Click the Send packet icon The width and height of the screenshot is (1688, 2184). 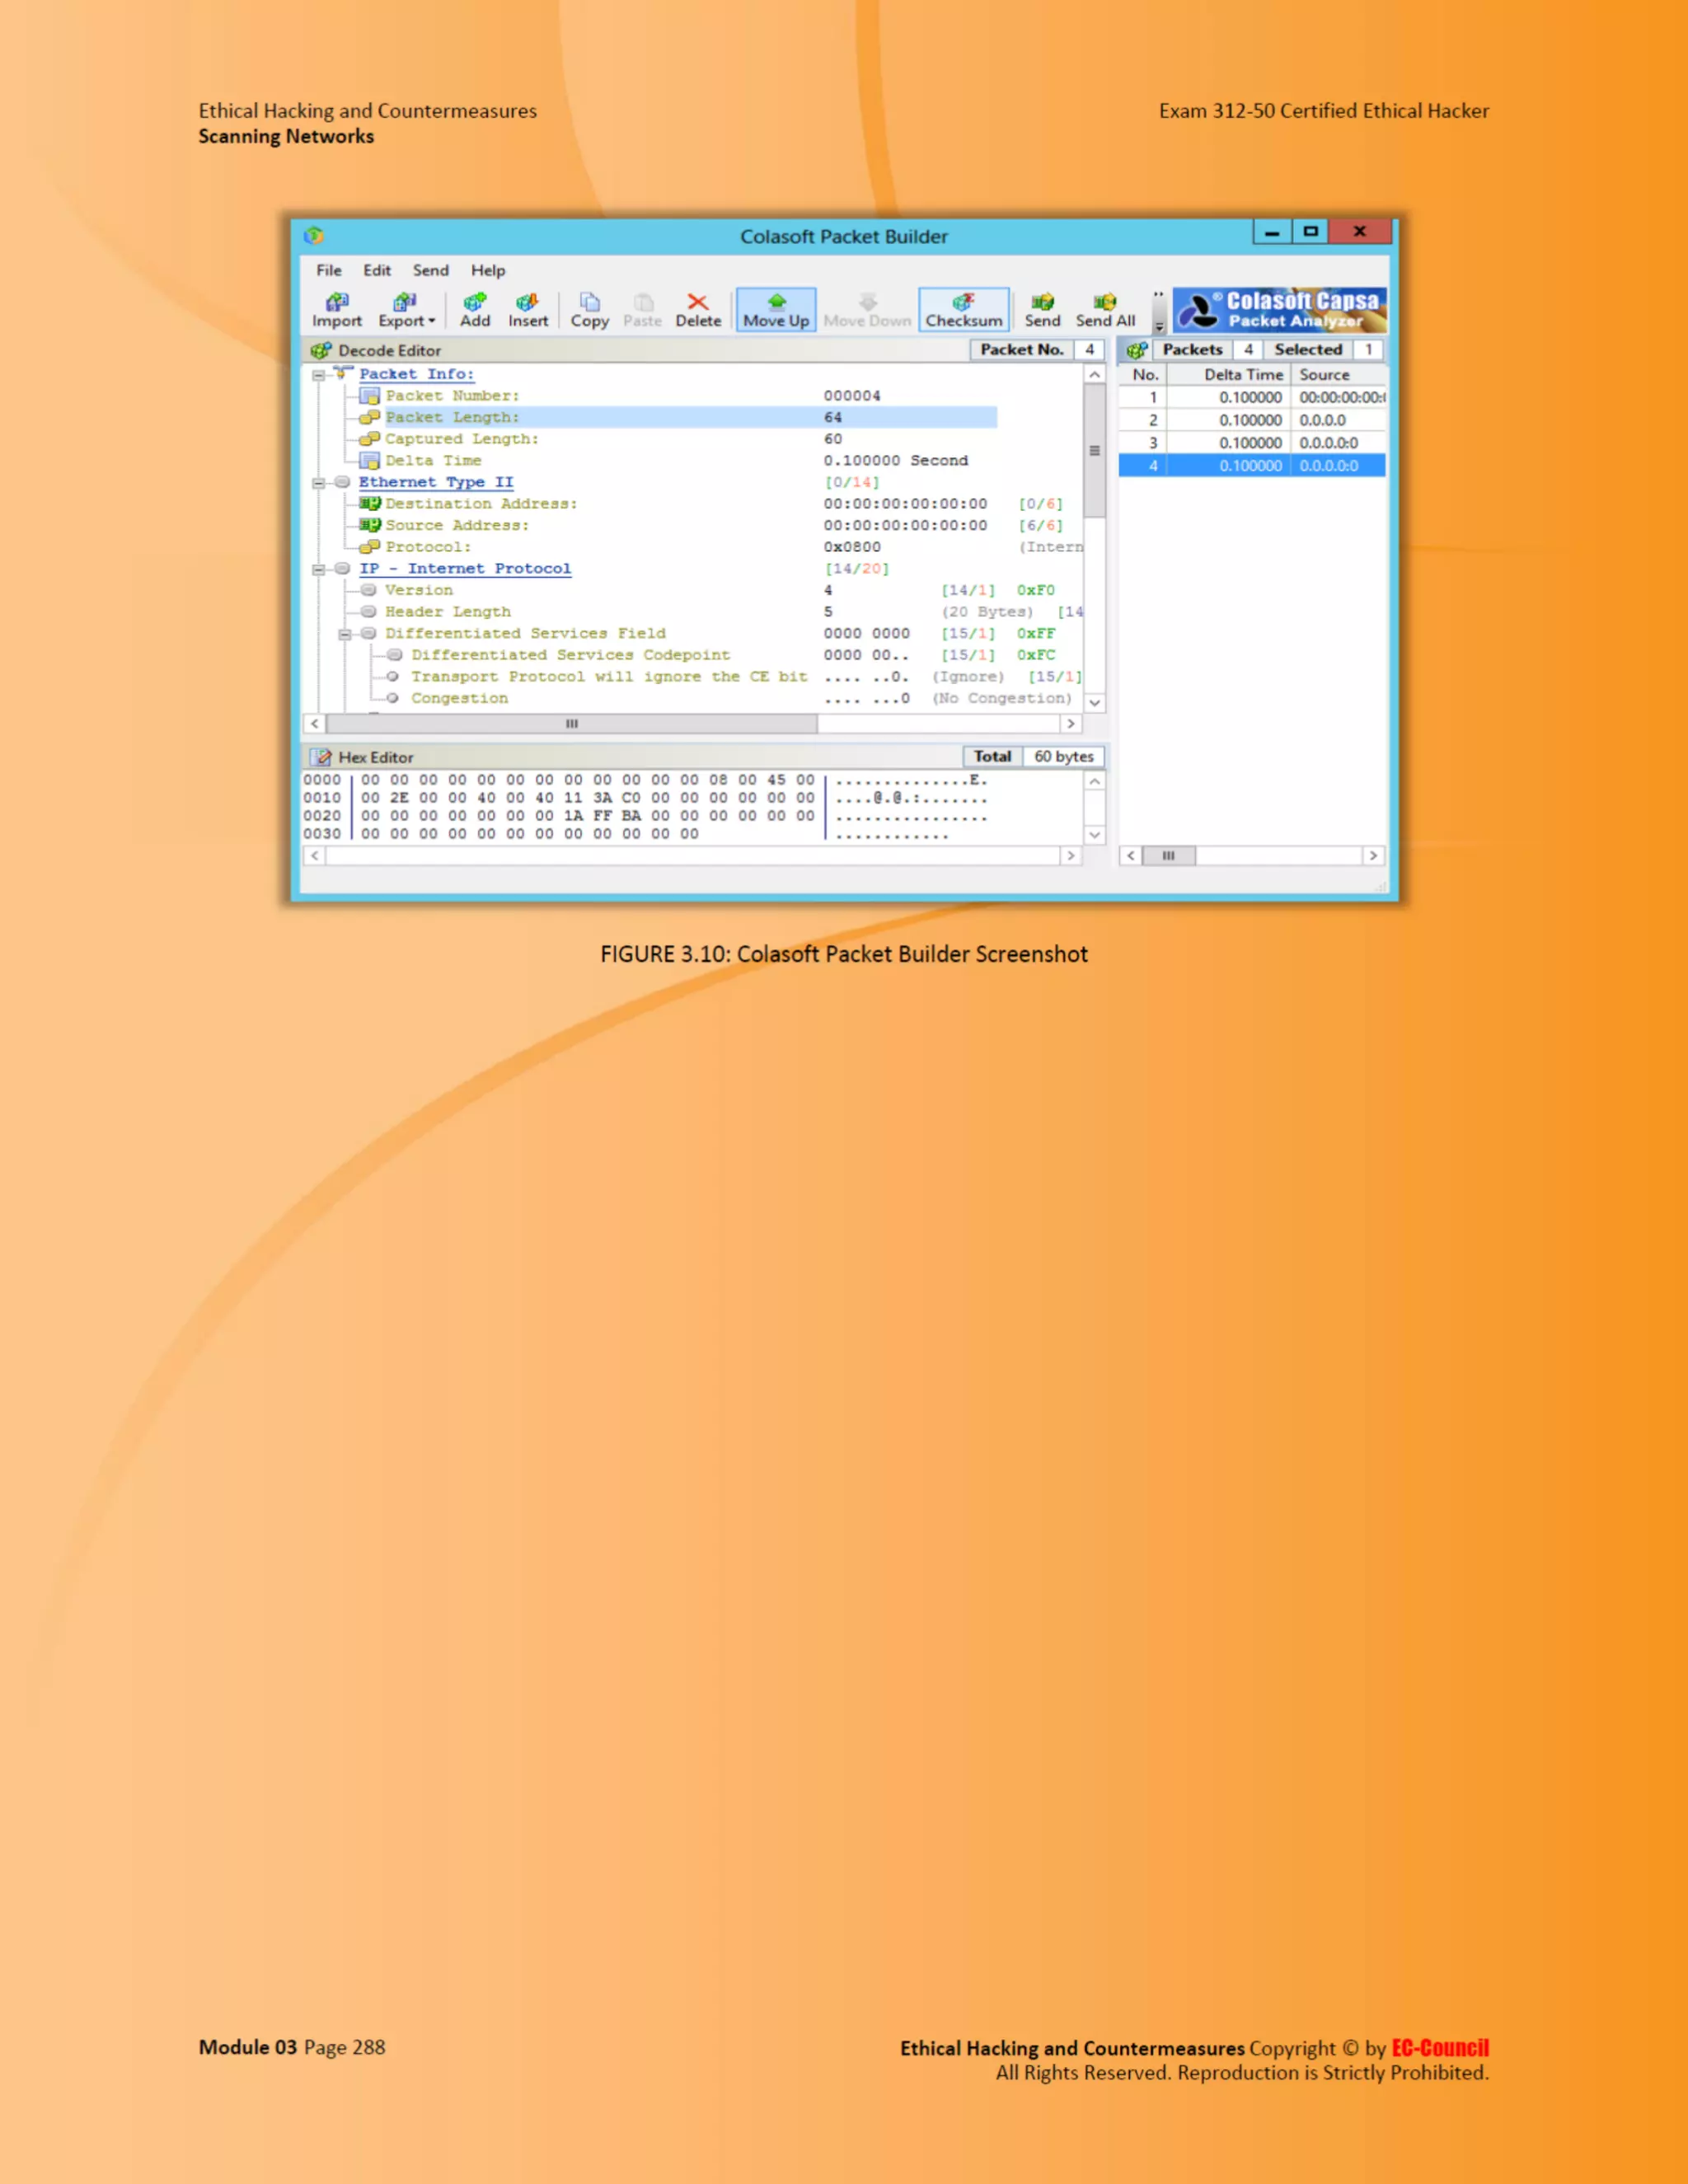point(1041,309)
